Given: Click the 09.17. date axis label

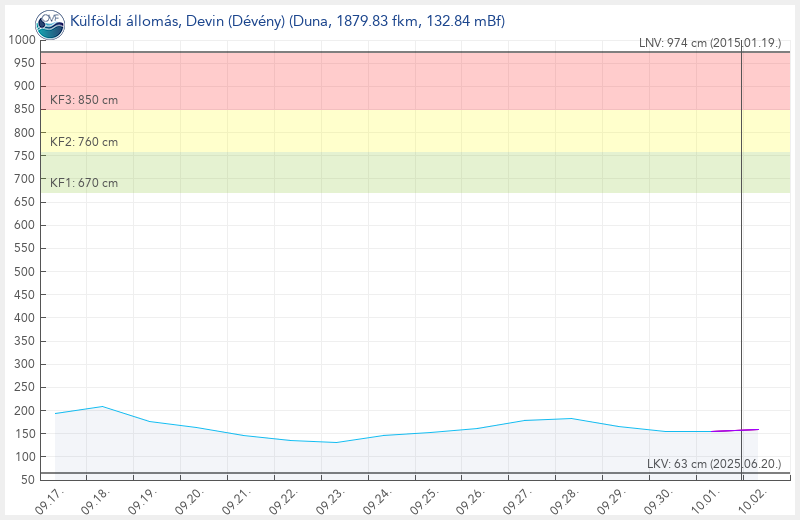Looking at the screenshot, I should [x=50, y=498].
